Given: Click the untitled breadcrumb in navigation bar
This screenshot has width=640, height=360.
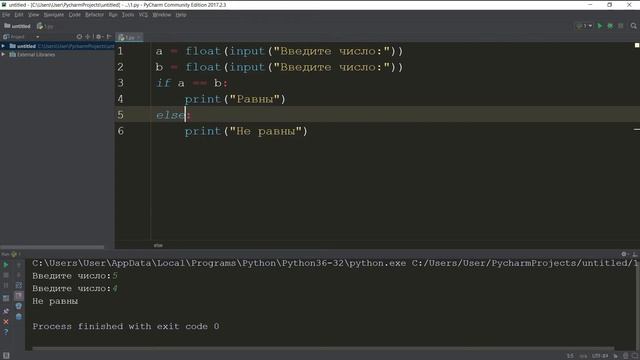Looking at the screenshot, I should [x=17, y=26].
